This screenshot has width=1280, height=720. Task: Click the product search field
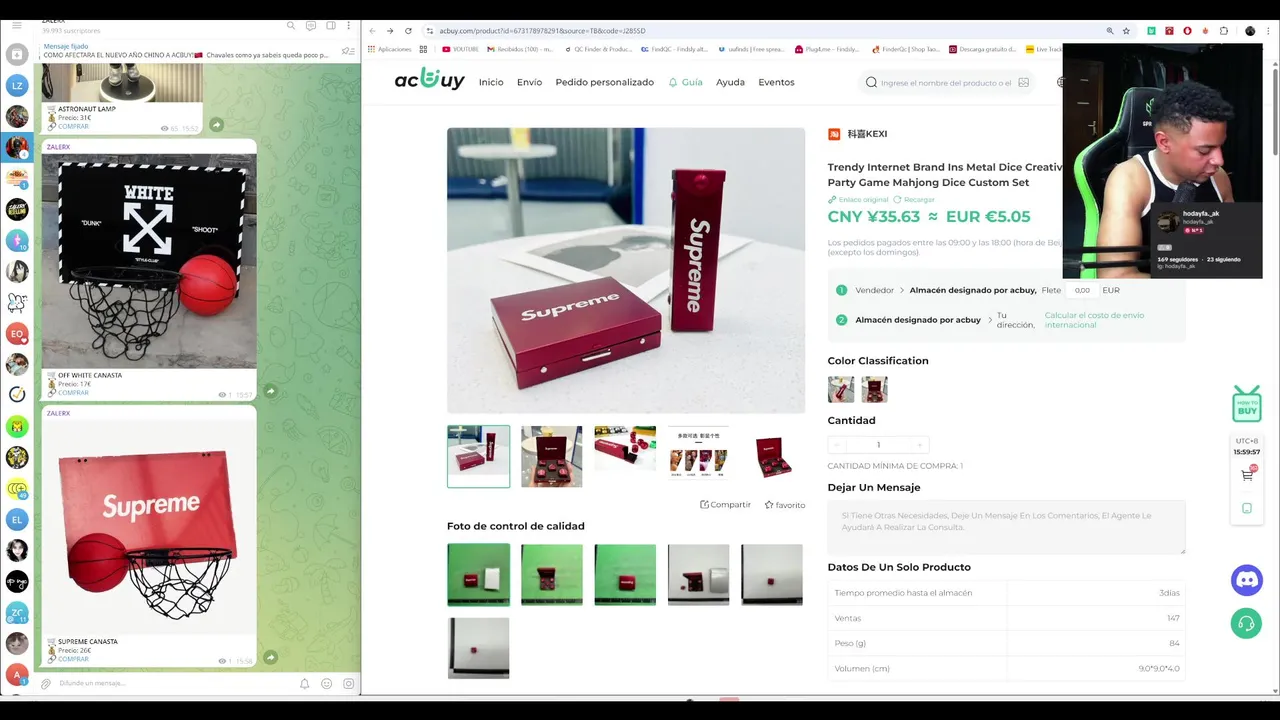pos(945,83)
